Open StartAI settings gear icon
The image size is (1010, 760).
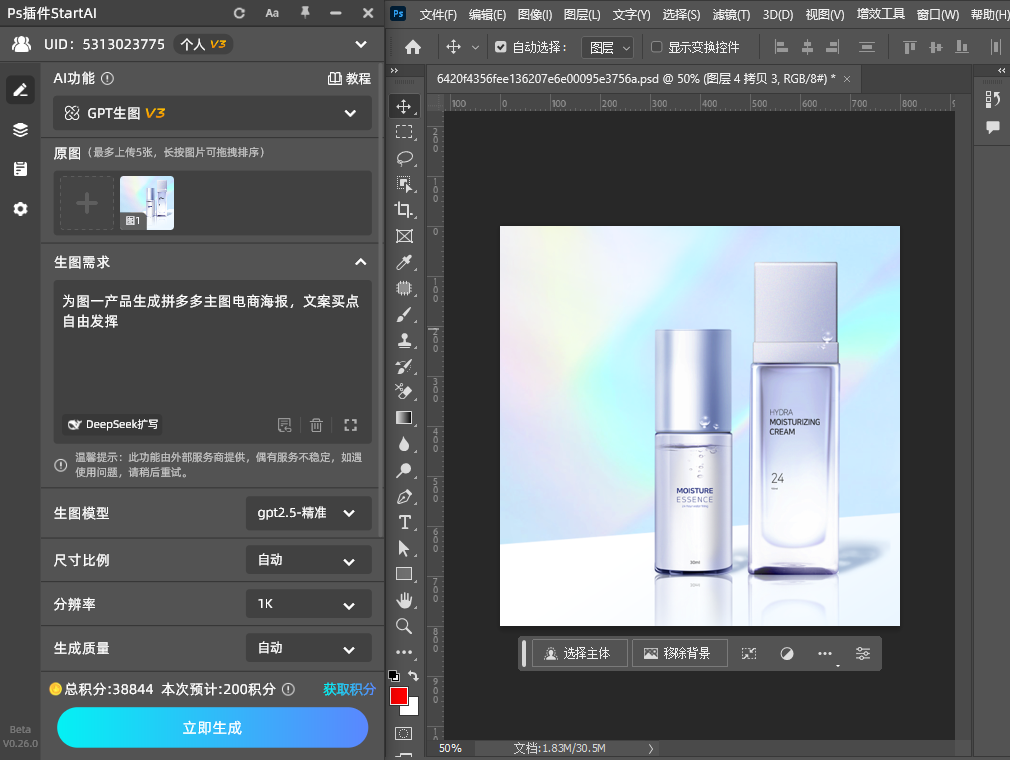point(21,209)
